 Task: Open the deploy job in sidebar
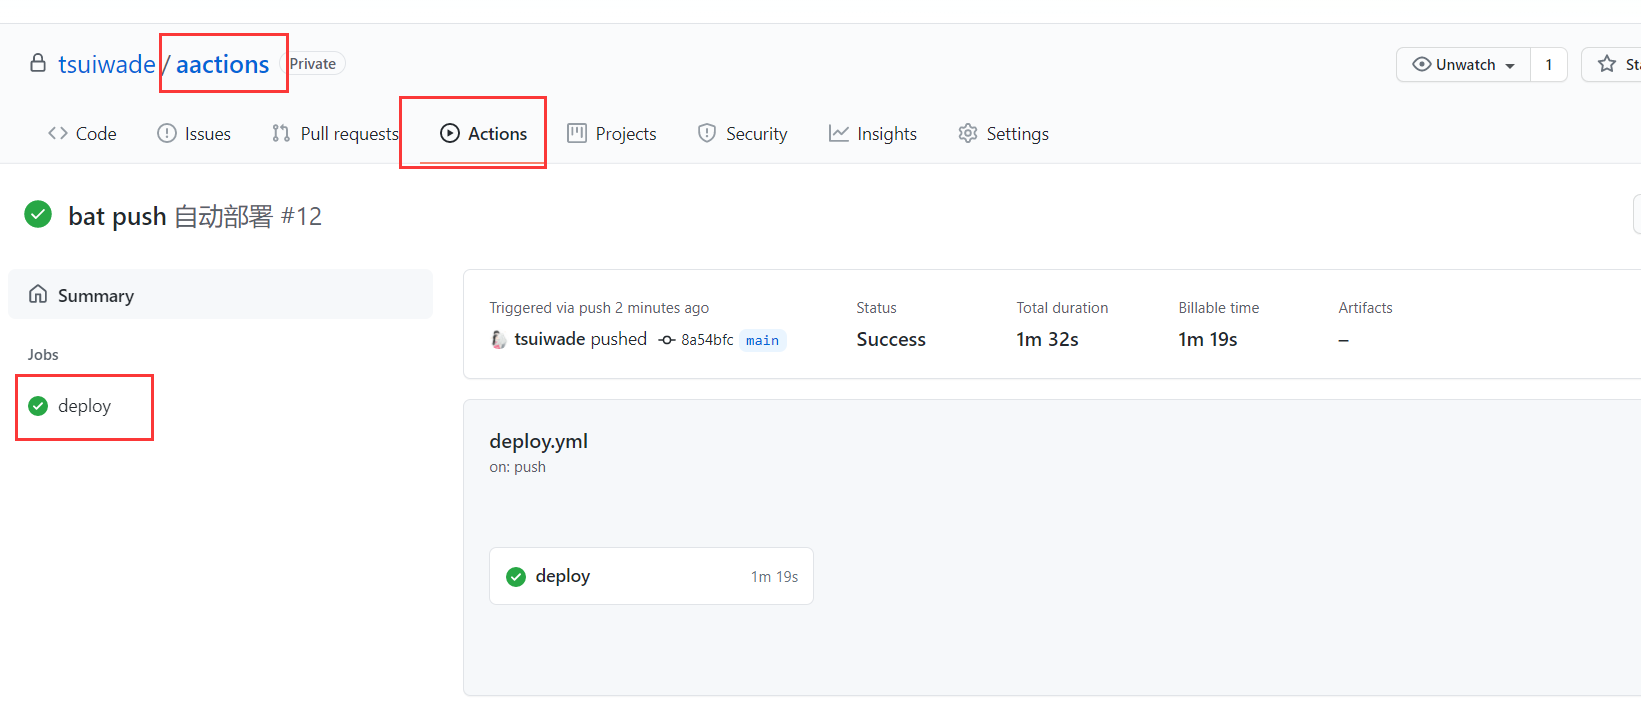click(x=84, y=406)
